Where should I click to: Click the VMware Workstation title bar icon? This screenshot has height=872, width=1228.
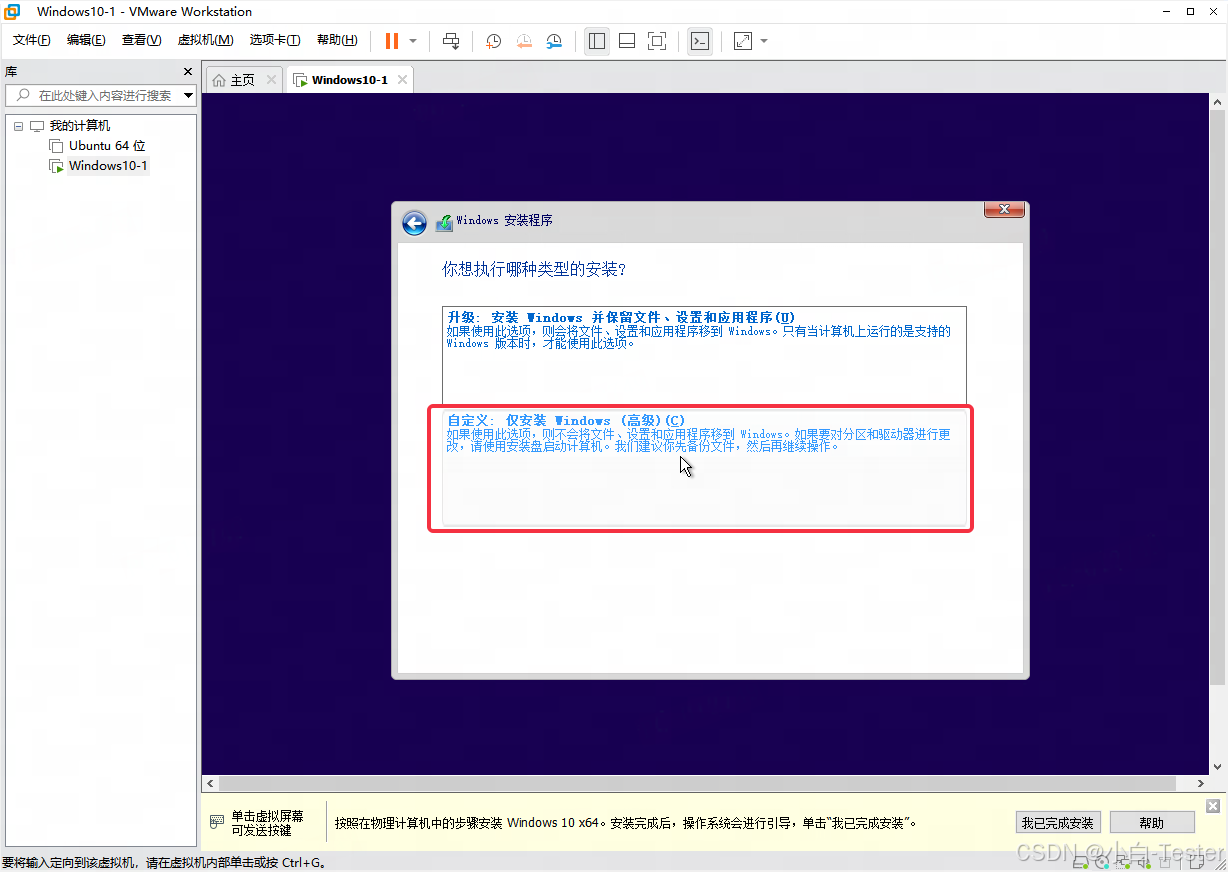(12, 12)
